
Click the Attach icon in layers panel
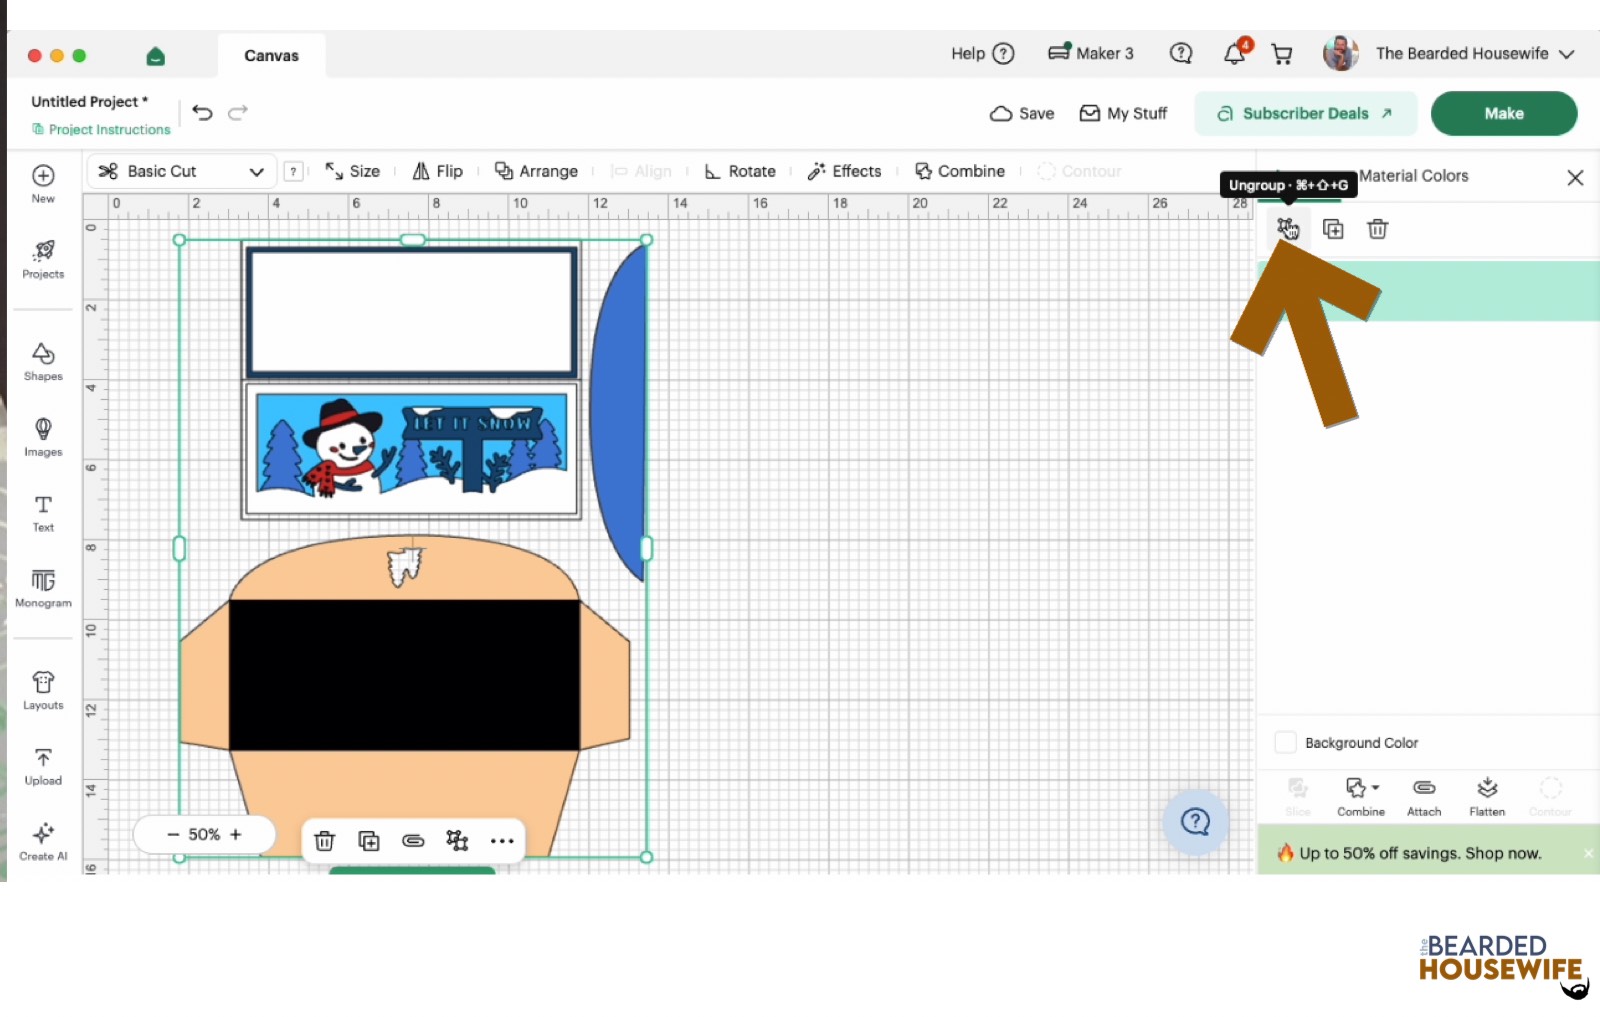(1424, 797)
